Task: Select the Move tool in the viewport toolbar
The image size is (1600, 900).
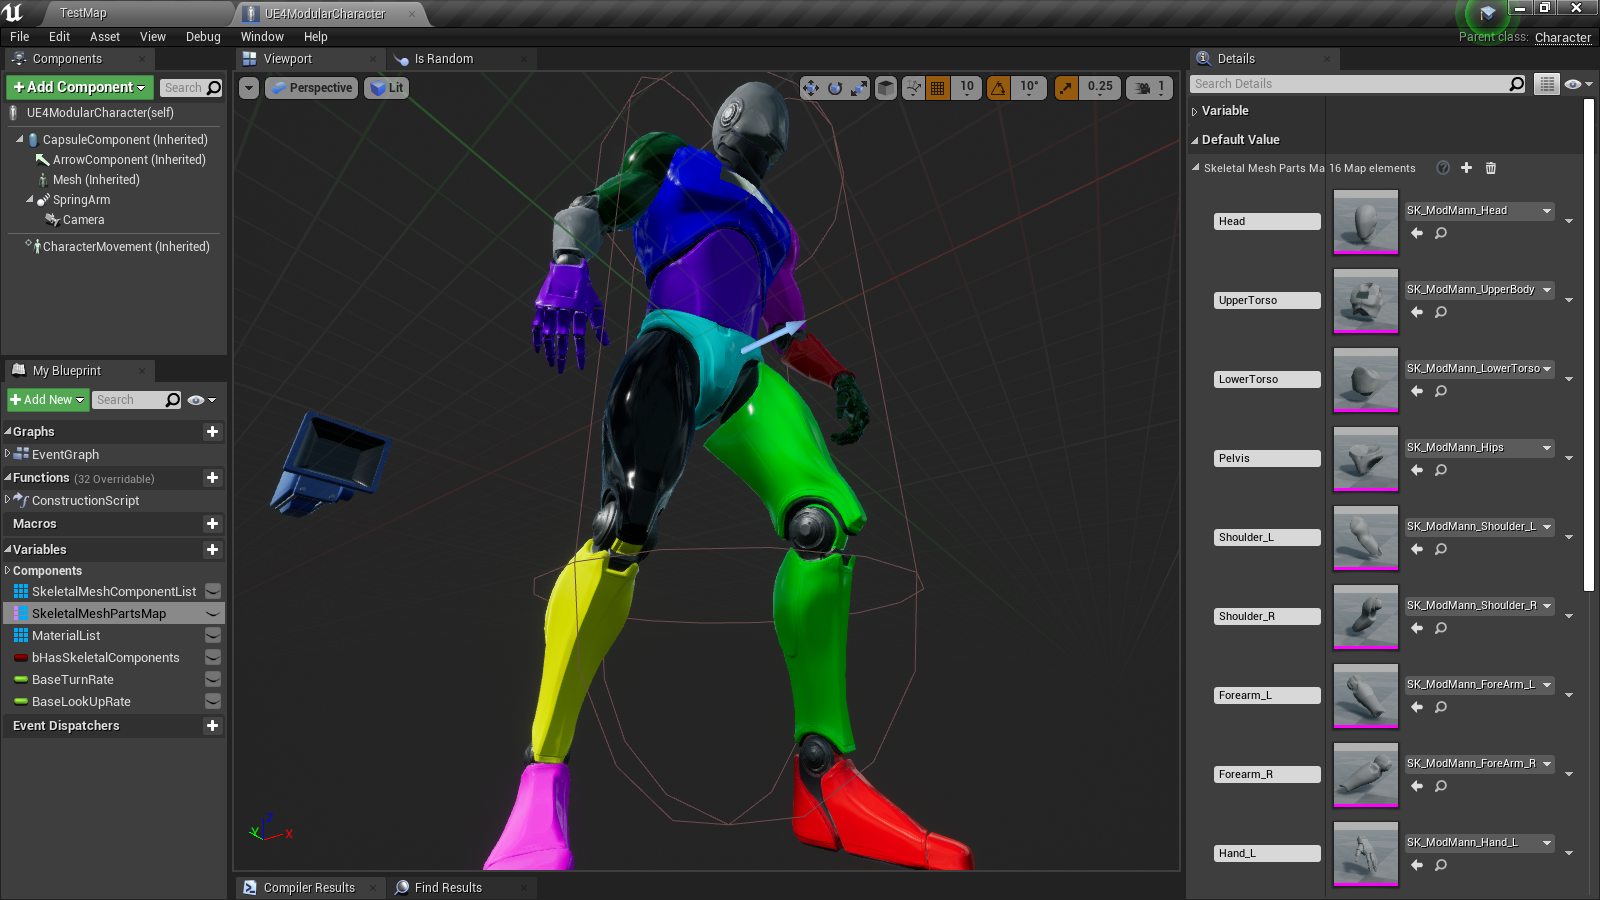Action: click(810, 88)
